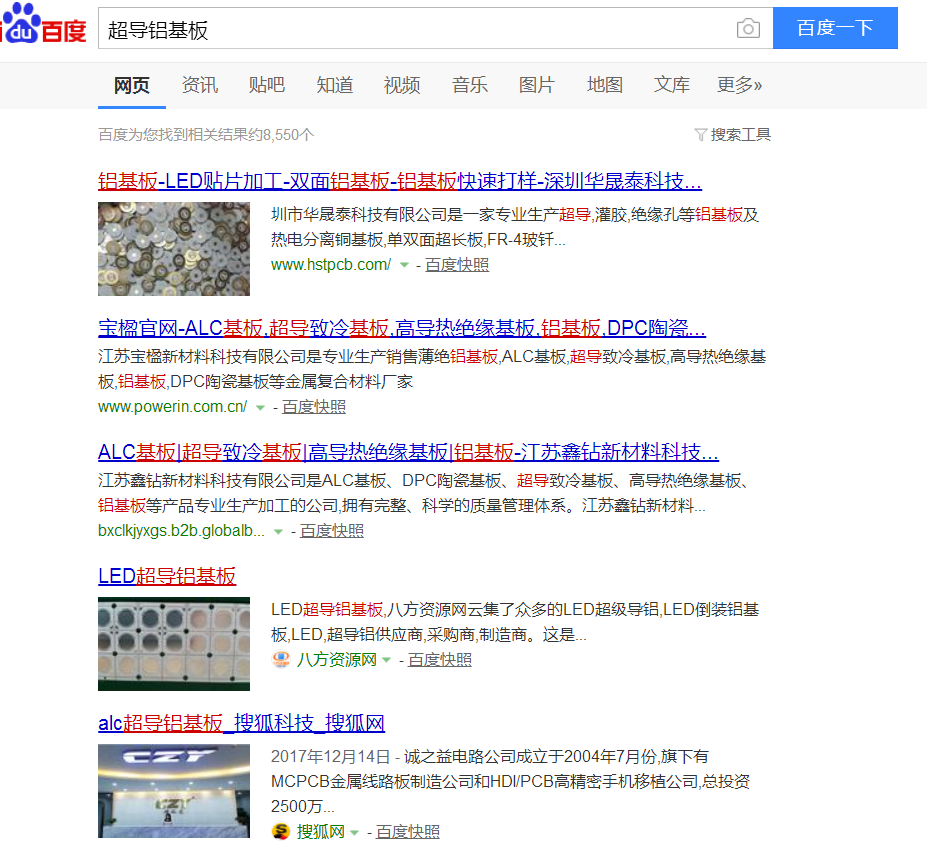
Task: Expand dropdown arrow beside 八方资源网
Action: click(386, 660)
